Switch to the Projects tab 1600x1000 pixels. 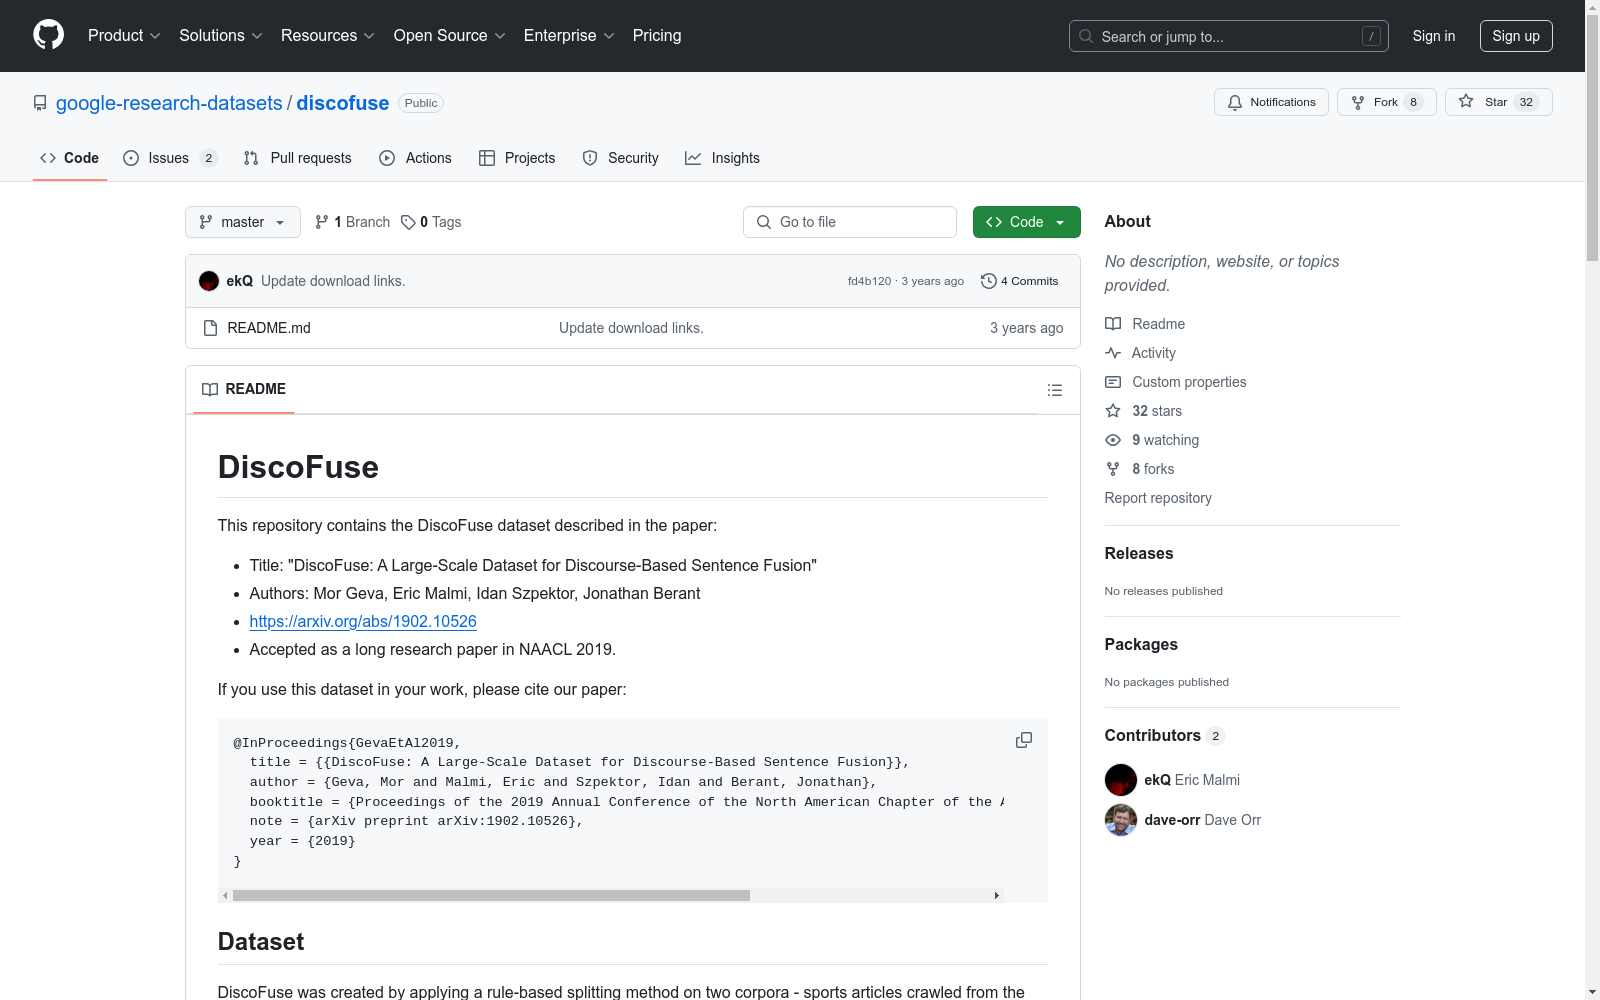click(517, 158)
